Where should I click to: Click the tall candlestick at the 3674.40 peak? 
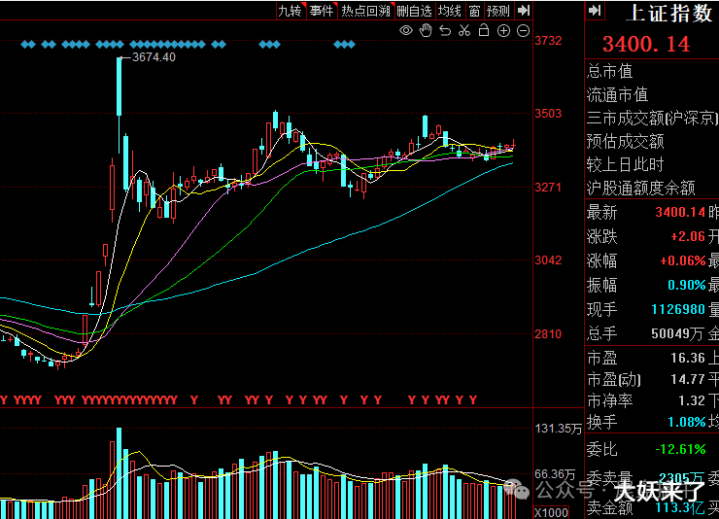[x=119, y=87]
